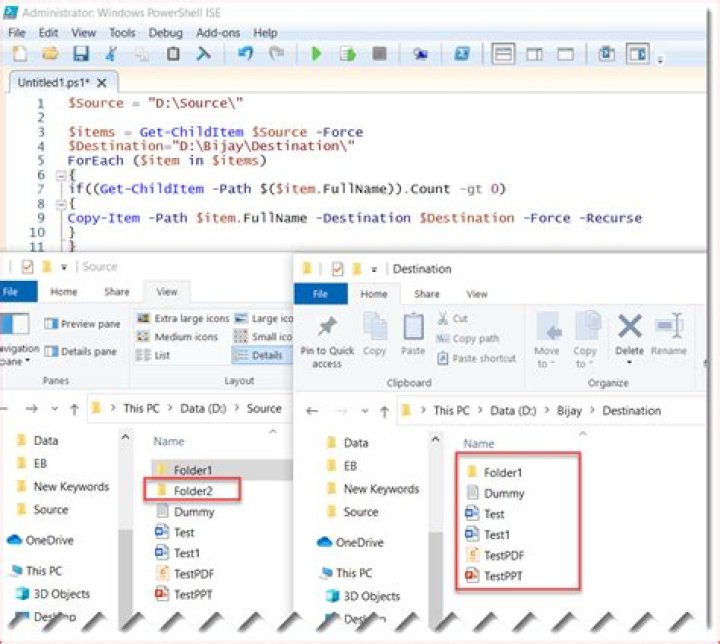Collapse the code block at line 6
The image size is (720, 644).
tap(61, 175)
